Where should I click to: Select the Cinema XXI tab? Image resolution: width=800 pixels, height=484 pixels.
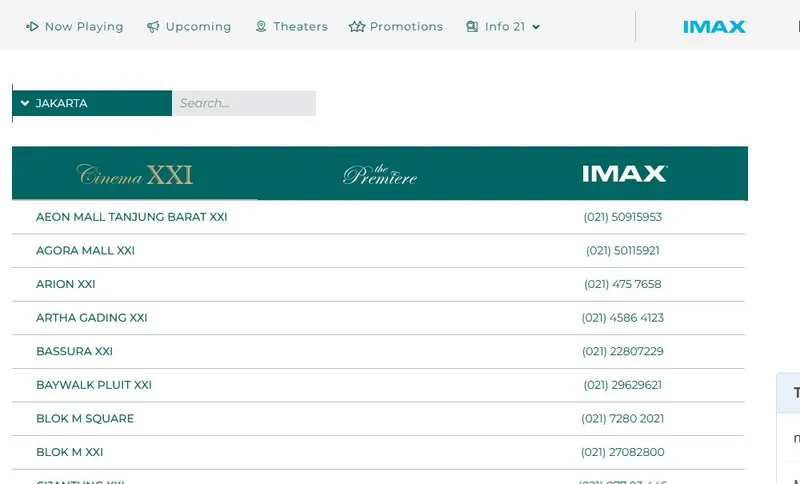pyautogui.click(x=135, y=174)
